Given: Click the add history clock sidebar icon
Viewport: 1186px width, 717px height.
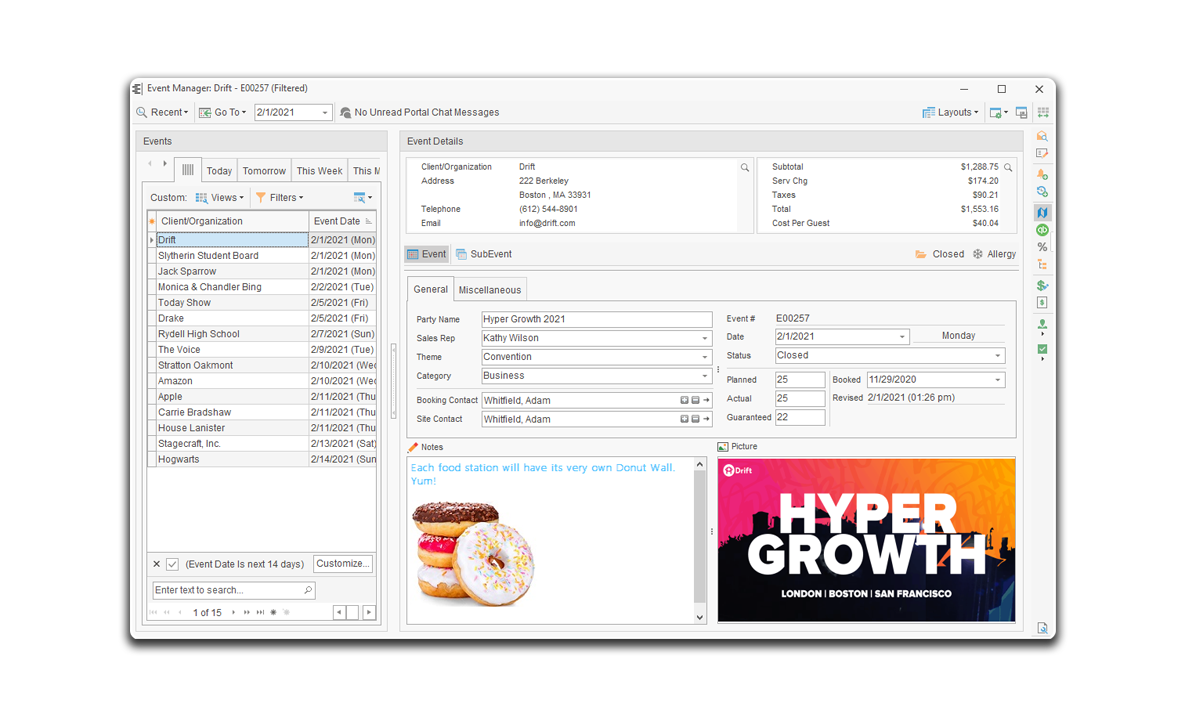Looking at the screenshot, I should (x=1042, y=192).
